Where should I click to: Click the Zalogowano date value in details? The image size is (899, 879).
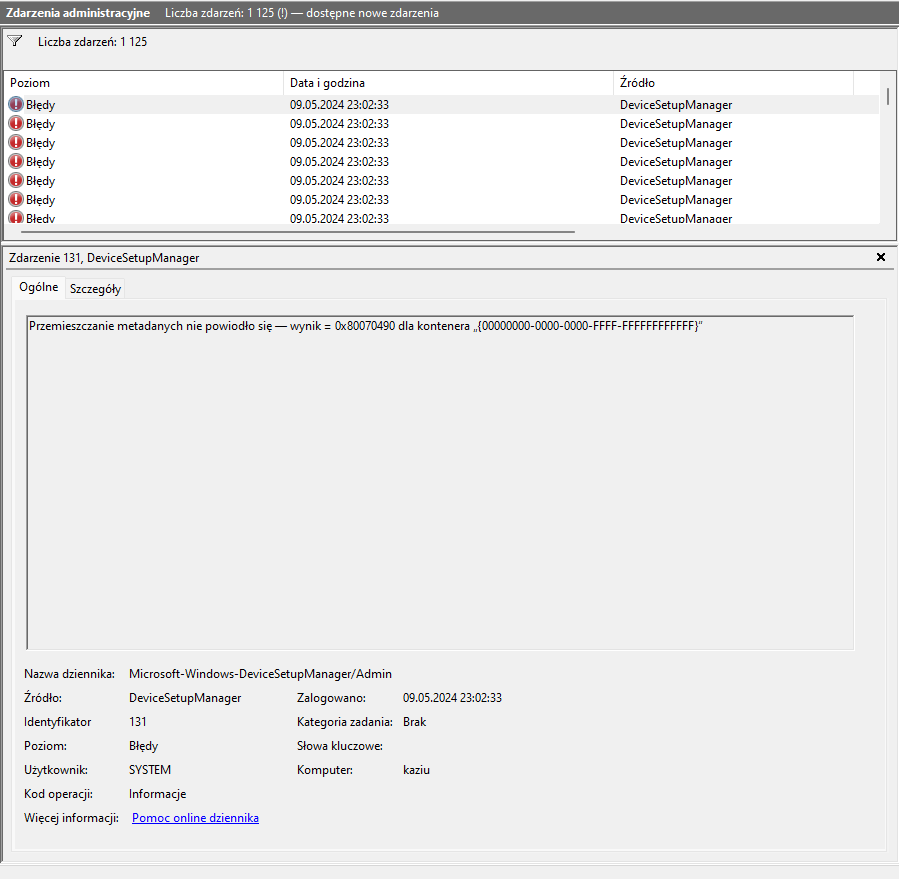(x=452, y=697)
